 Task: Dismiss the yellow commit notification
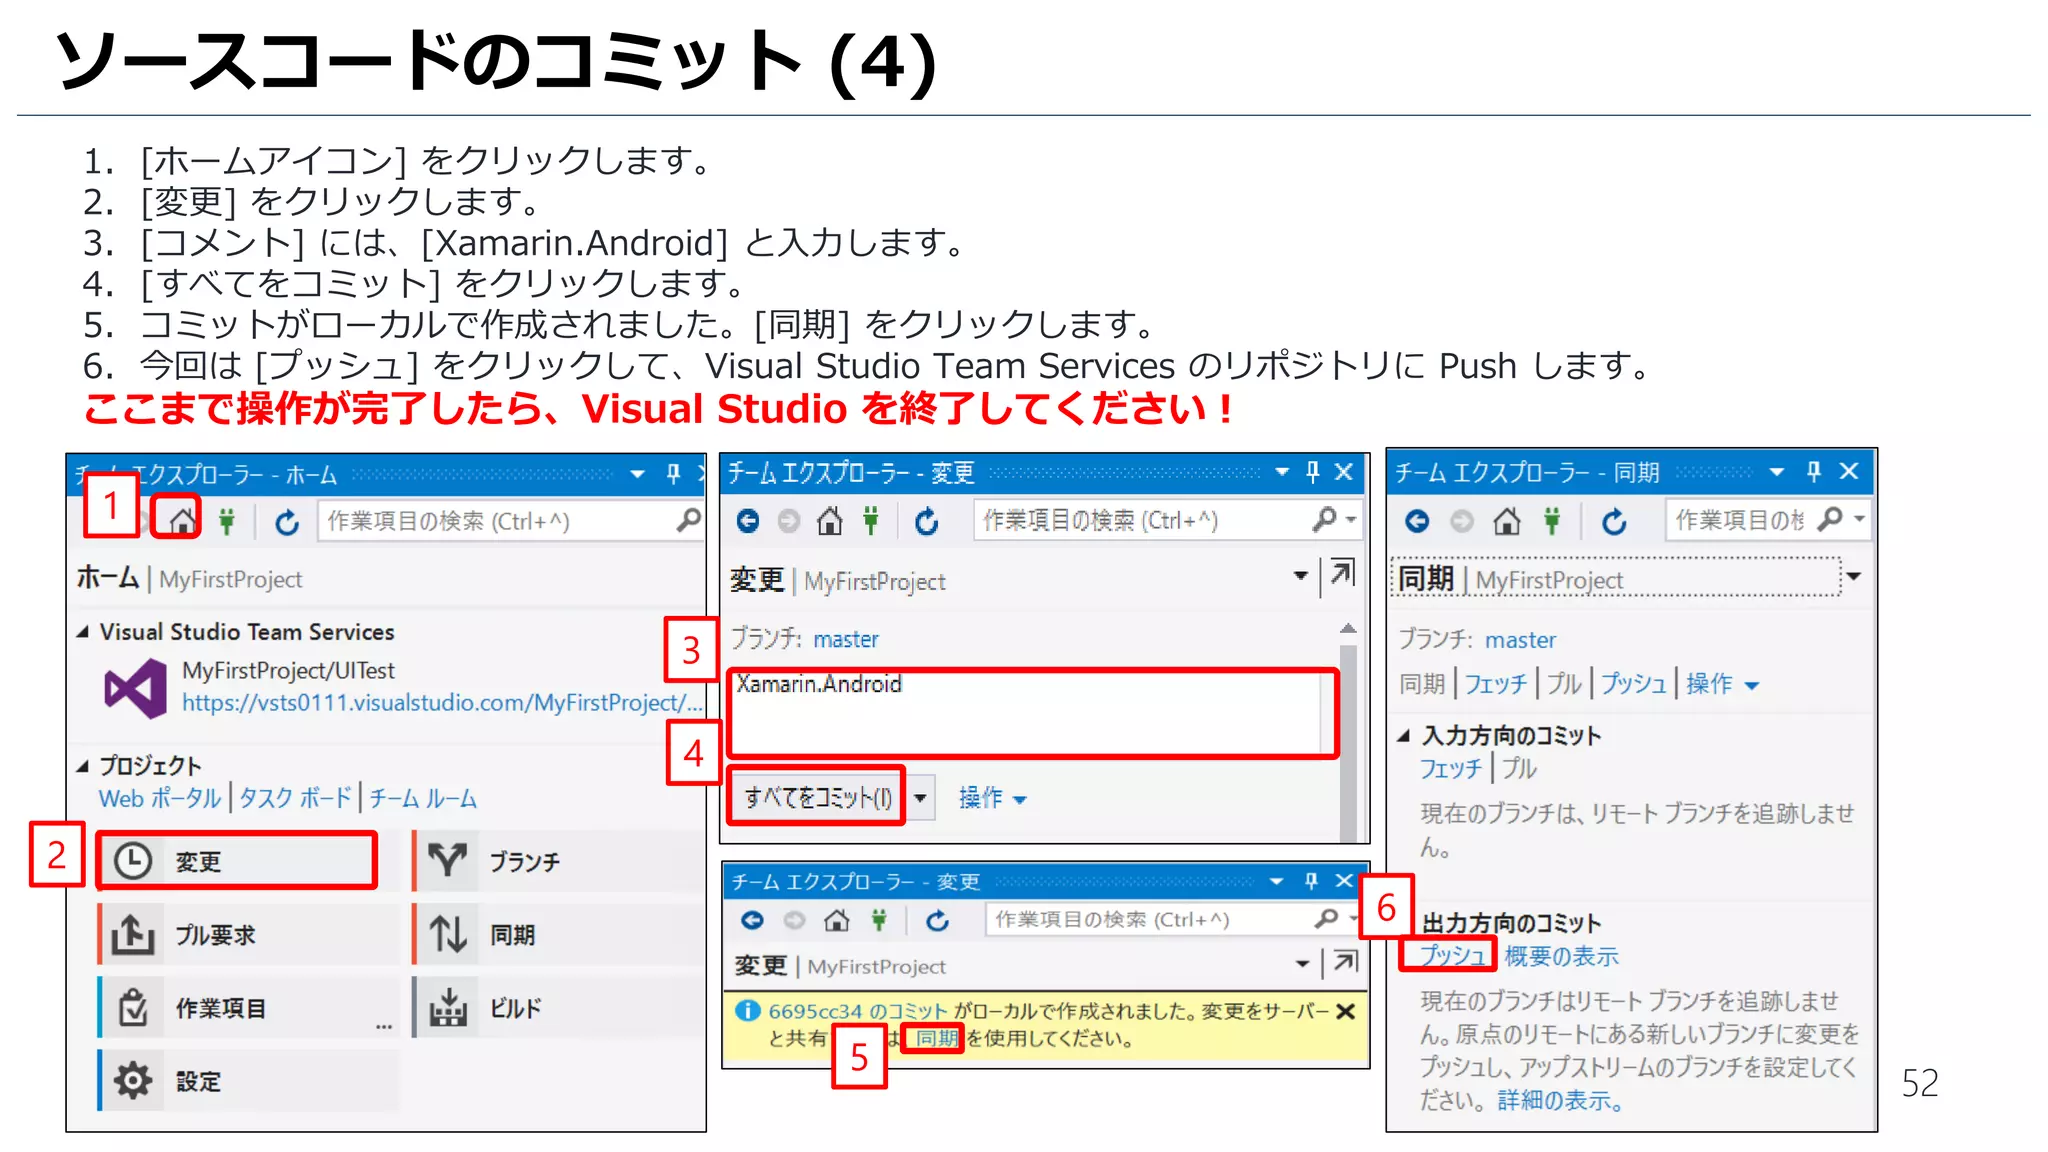click(1346, 1011)
